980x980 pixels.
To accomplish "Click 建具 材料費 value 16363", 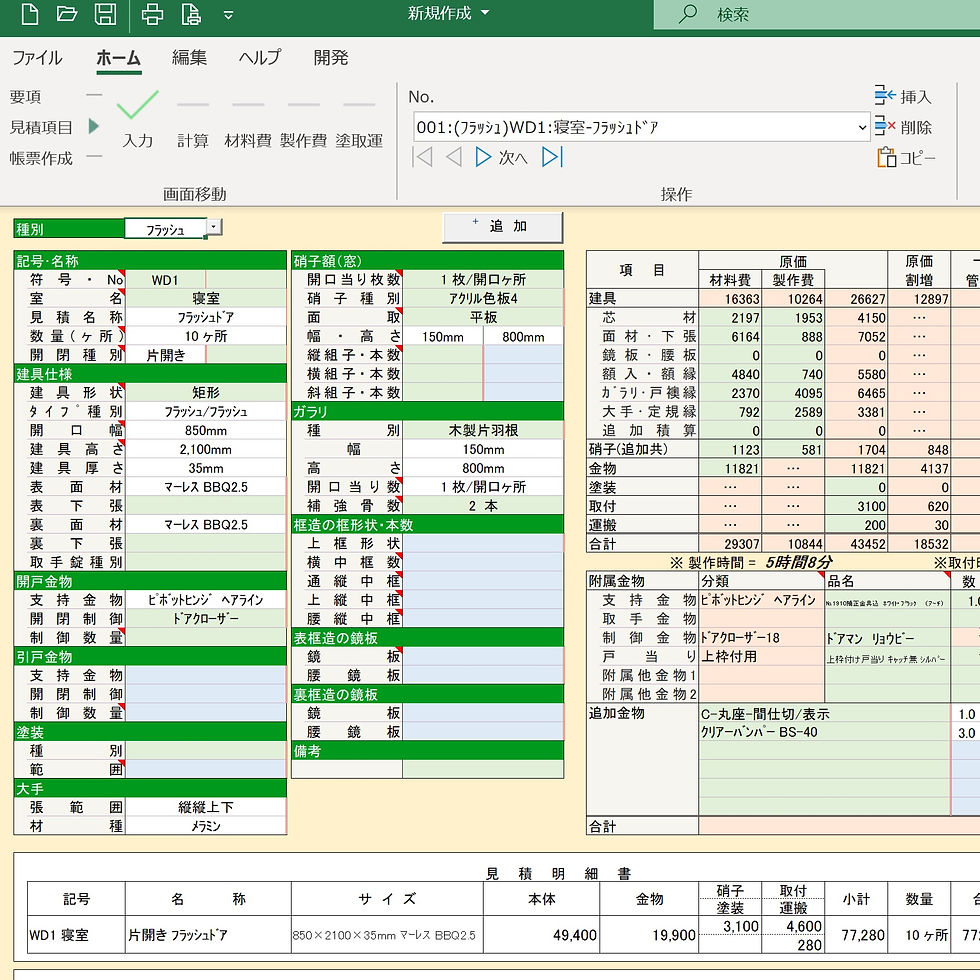I will coord(730,299).
